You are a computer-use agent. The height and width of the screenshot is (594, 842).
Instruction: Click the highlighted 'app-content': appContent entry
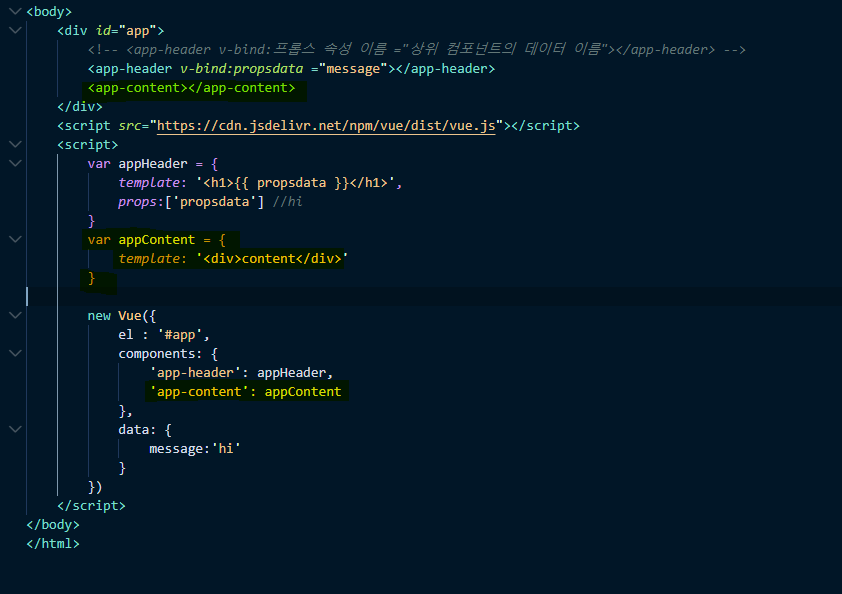click(245, 392)
